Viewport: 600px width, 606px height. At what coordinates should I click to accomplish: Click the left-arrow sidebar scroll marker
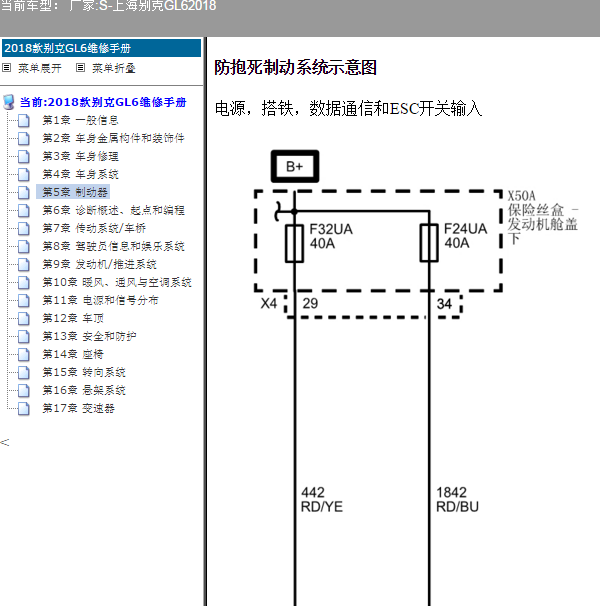(x=5, y=443)
